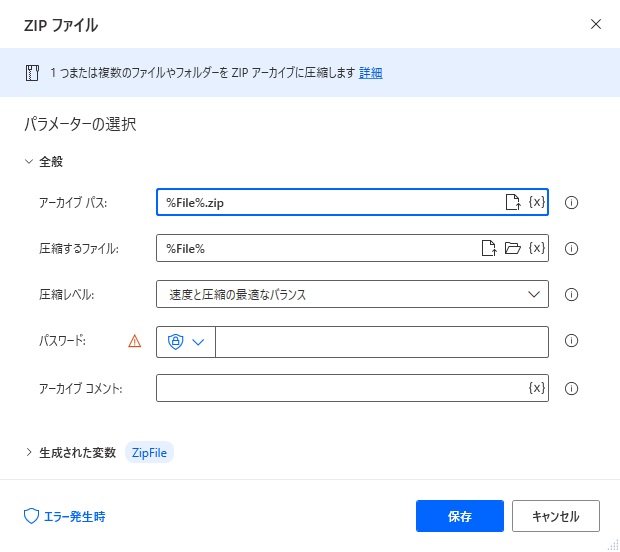
Task: Click info icon next to アーカイブ パス
Action: (571, 202)
